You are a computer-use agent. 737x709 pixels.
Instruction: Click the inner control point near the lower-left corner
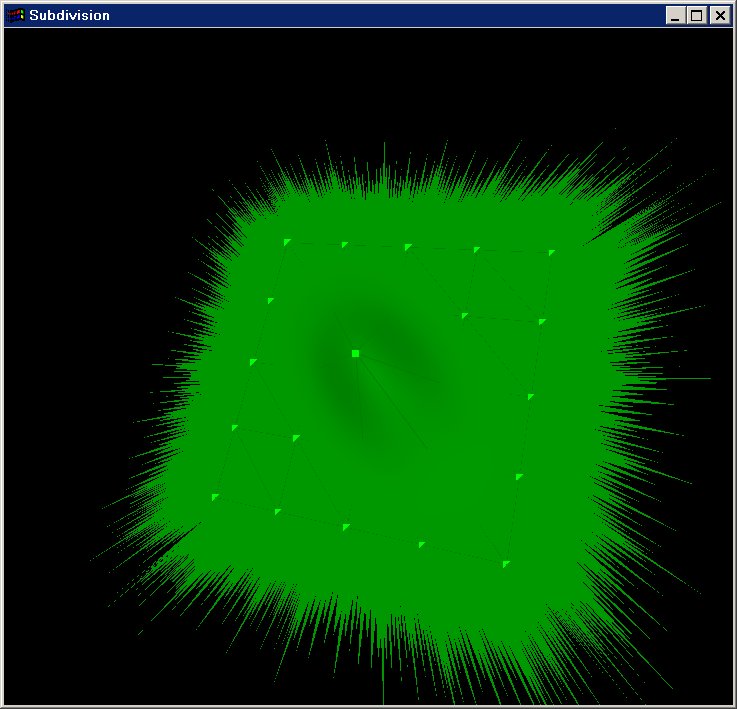click(x=296, y=438)
